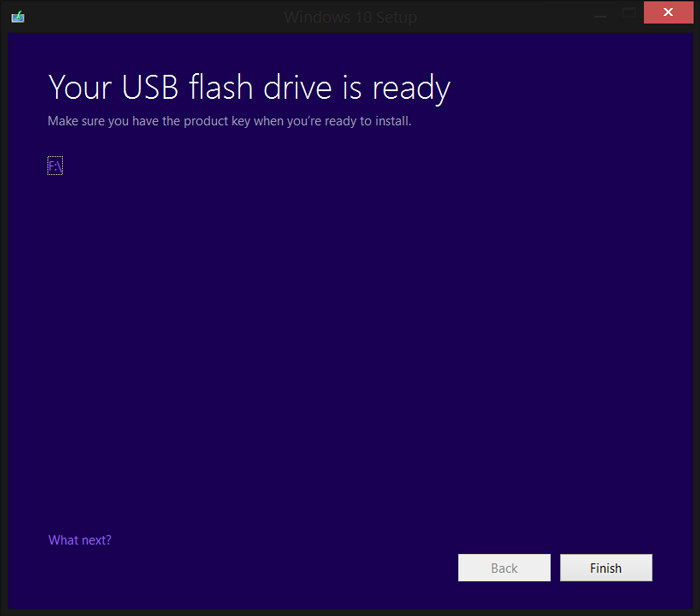Click the window's bottom black border
Viewport: 700px width, 616px height.
[350, 611]
